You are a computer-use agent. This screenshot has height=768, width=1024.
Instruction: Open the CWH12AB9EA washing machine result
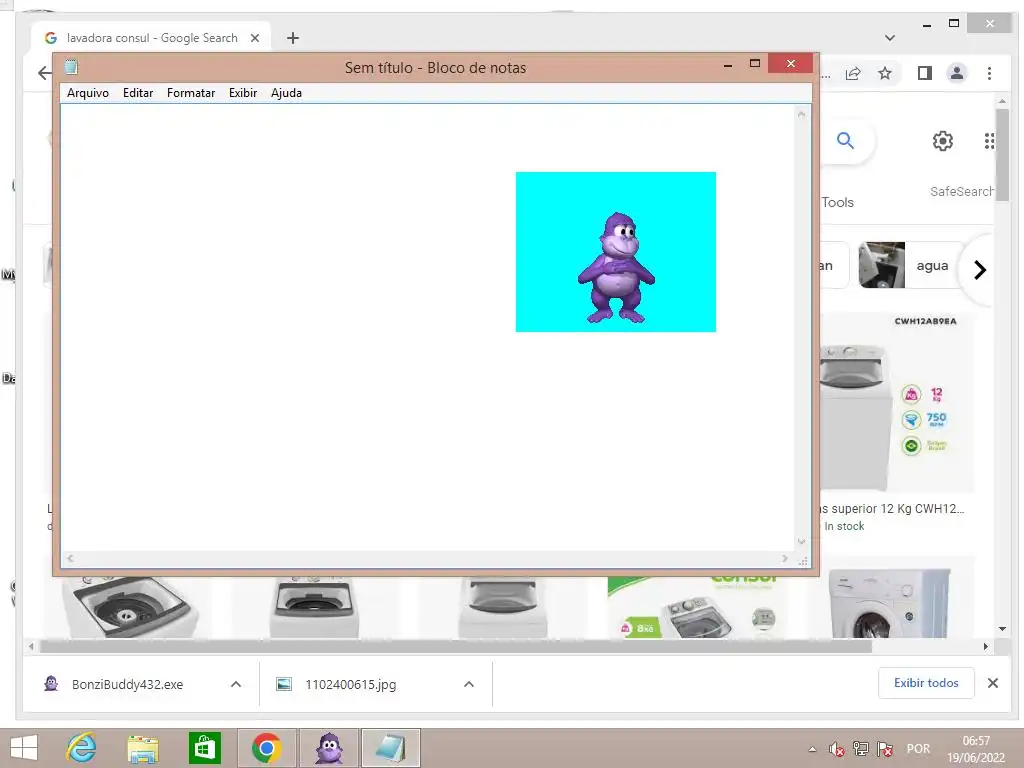point(897,403)
